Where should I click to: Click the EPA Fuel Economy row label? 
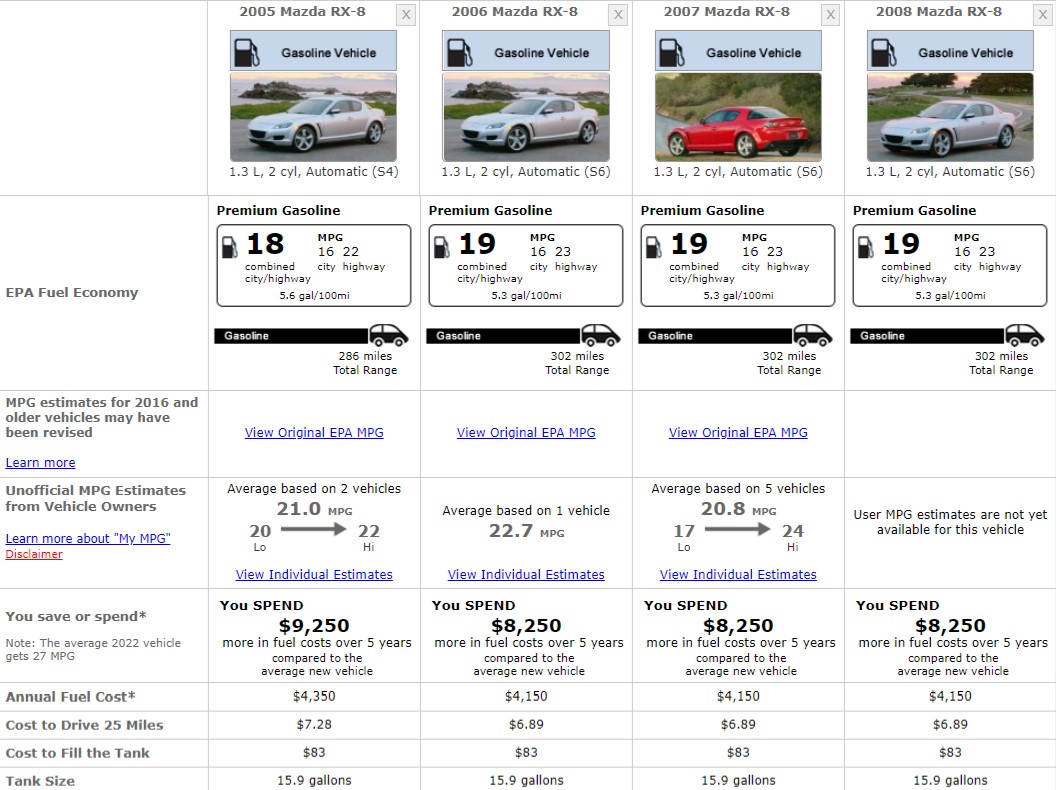[x=72, y=293]
